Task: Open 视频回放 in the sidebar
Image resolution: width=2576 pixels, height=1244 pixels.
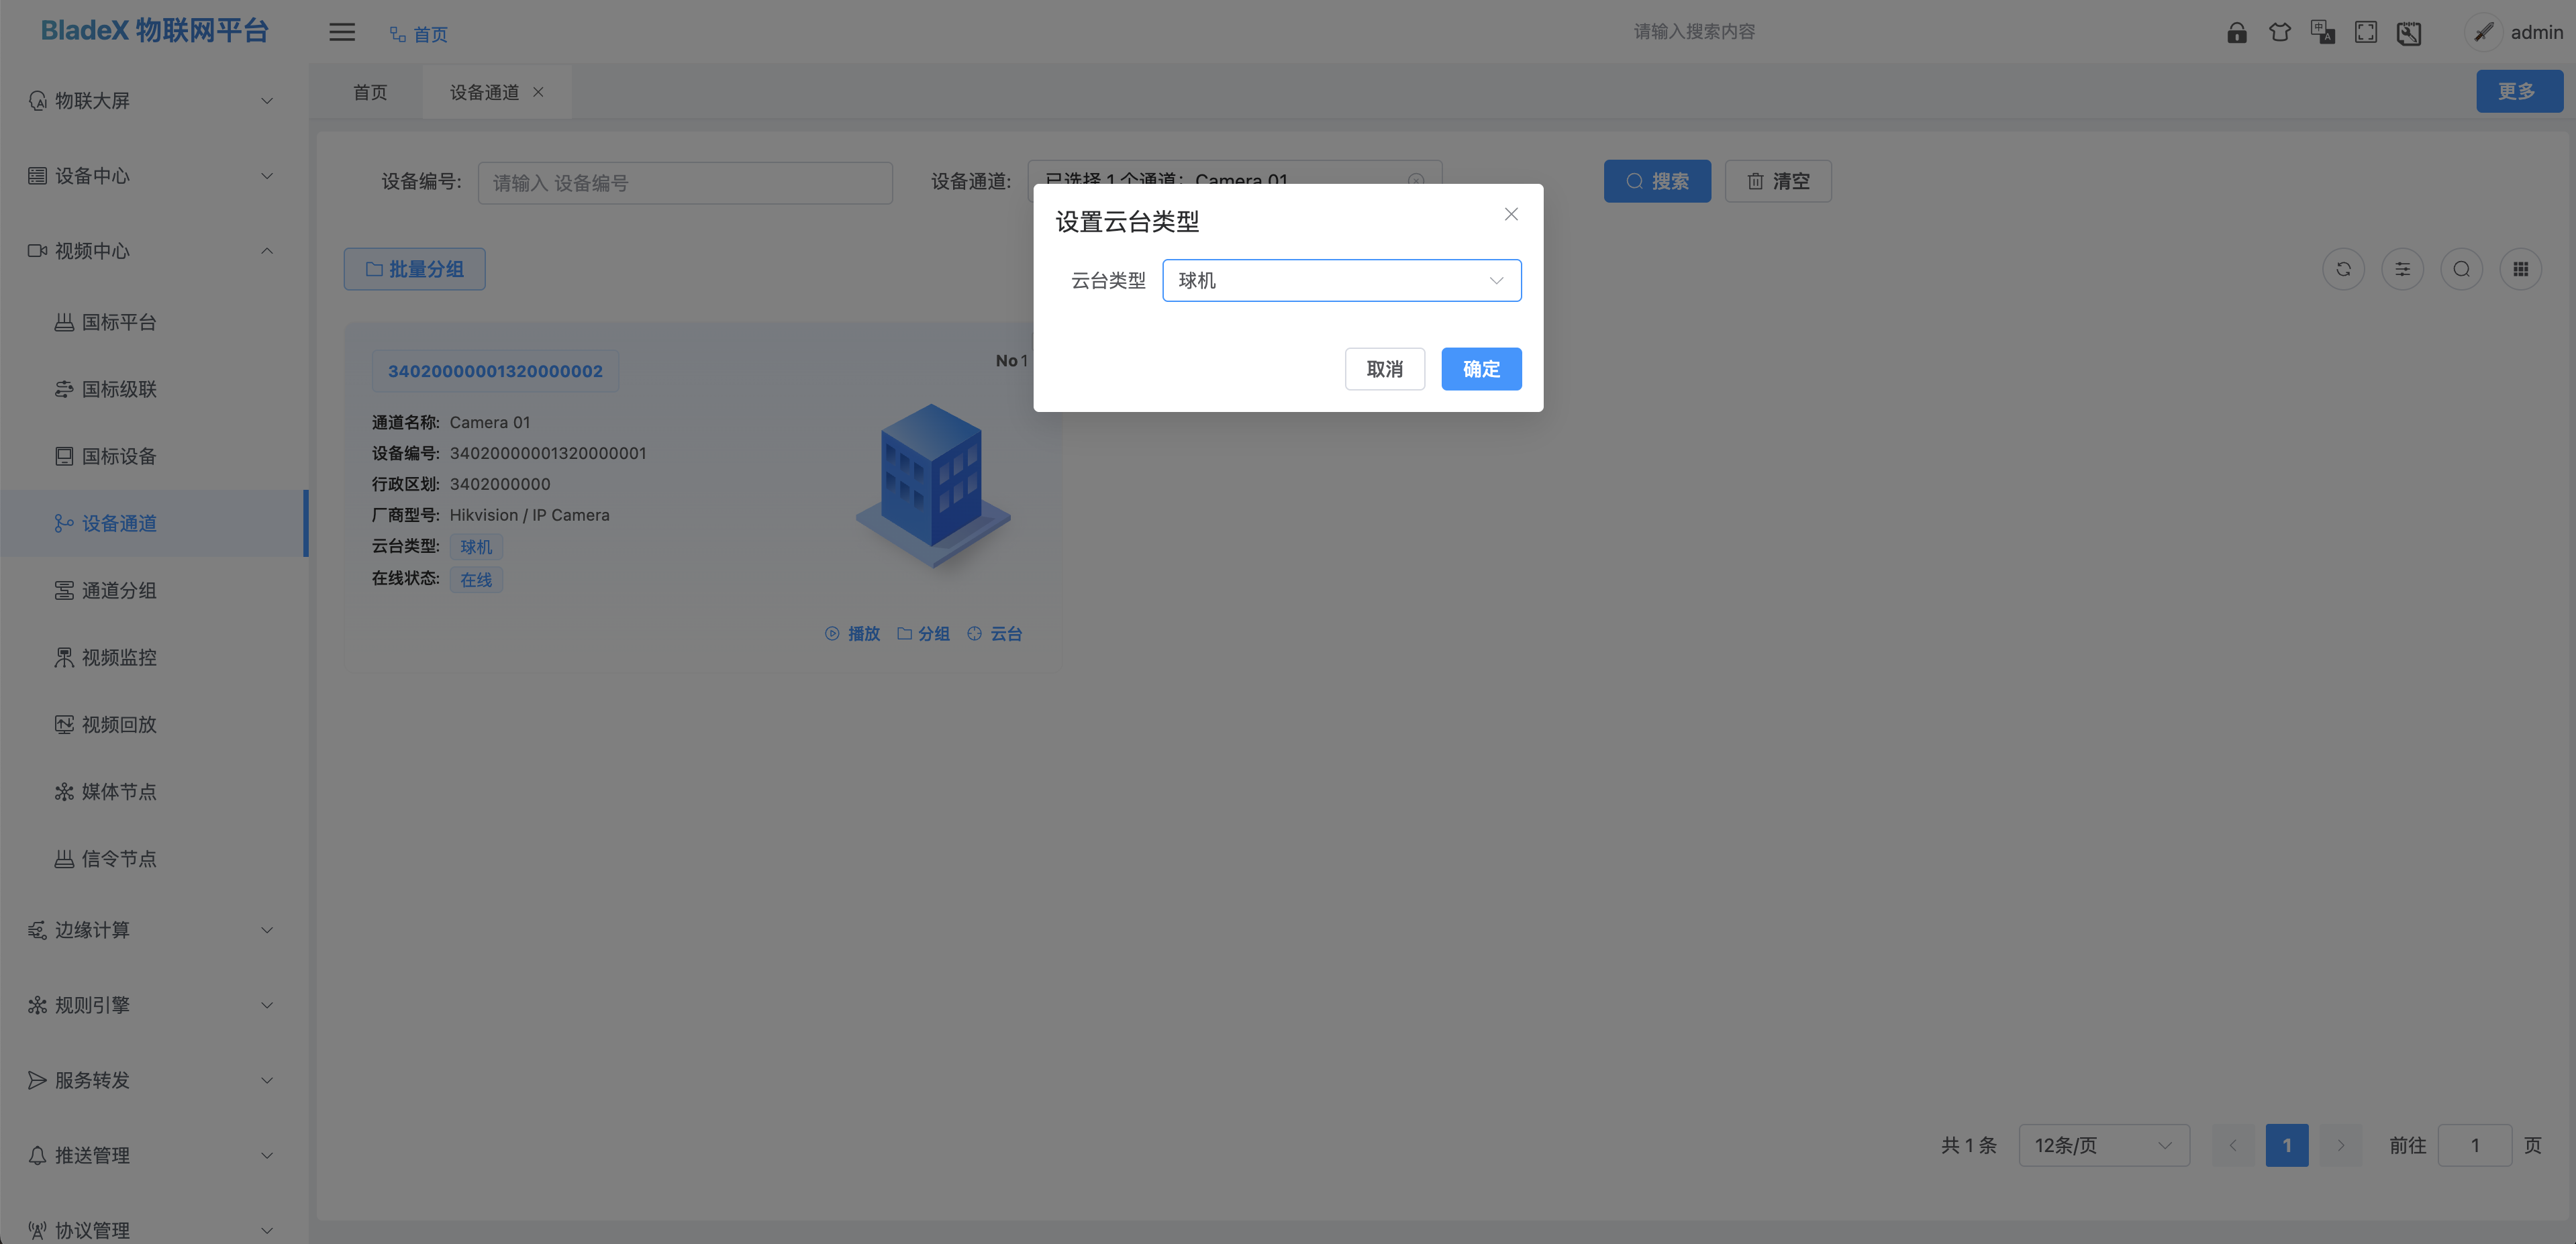Action: [x=154, y=724]
